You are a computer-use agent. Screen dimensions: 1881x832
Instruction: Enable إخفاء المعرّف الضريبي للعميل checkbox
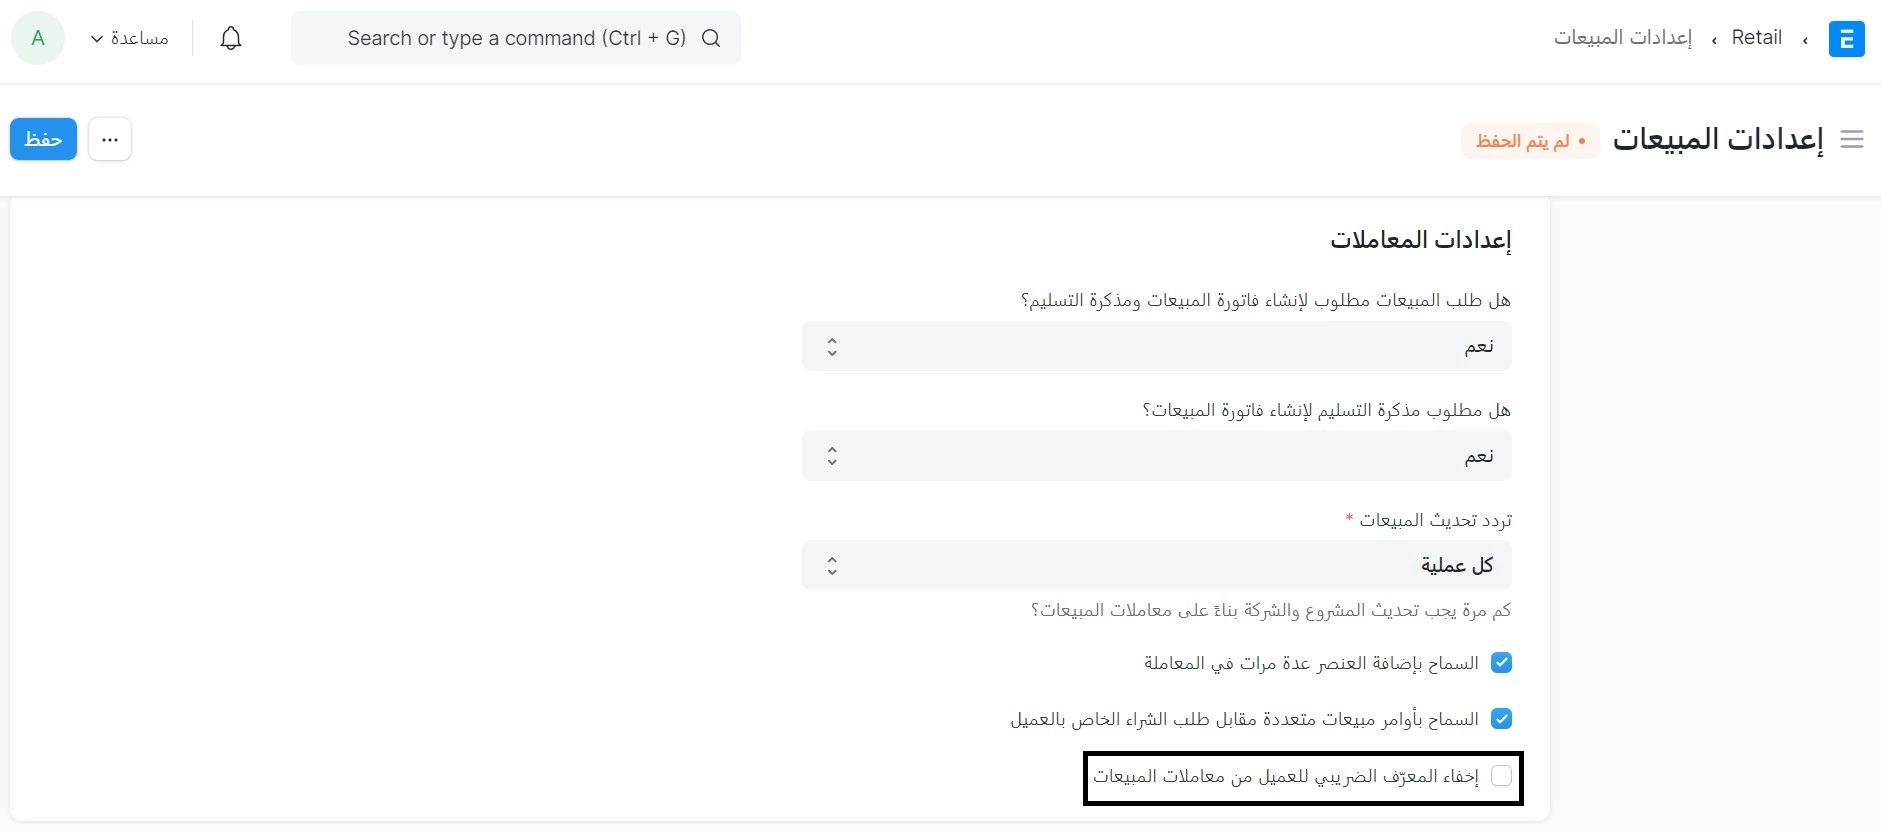[1501, 776]
